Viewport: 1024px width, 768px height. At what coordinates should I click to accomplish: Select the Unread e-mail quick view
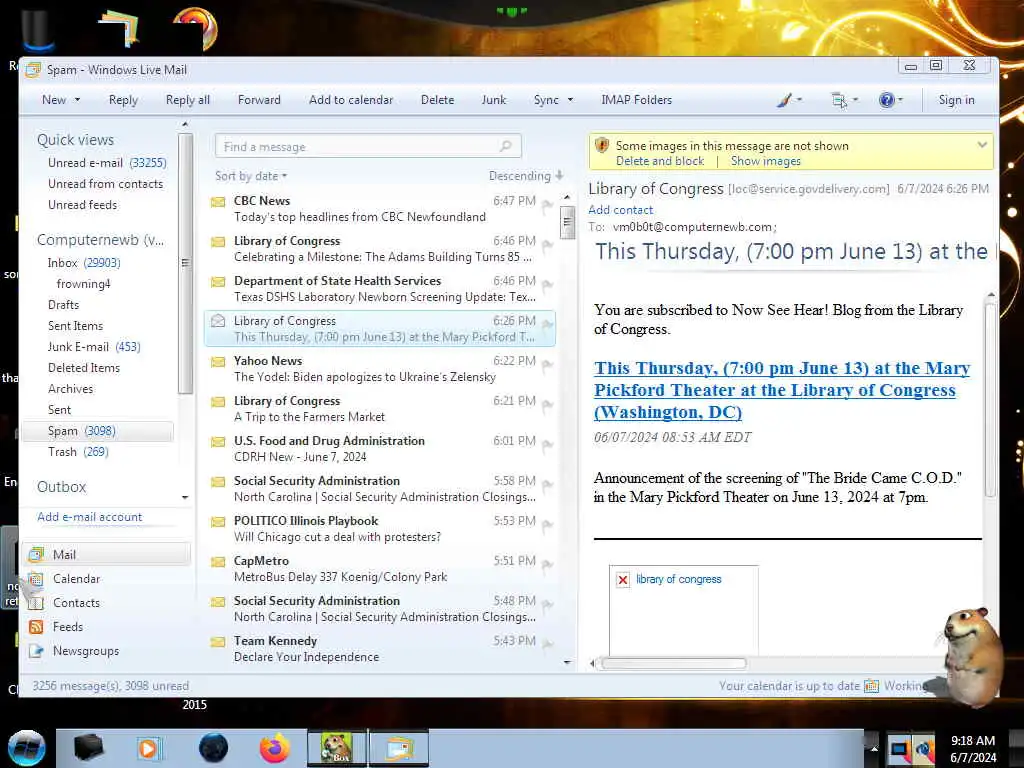[x=107, y=163]
